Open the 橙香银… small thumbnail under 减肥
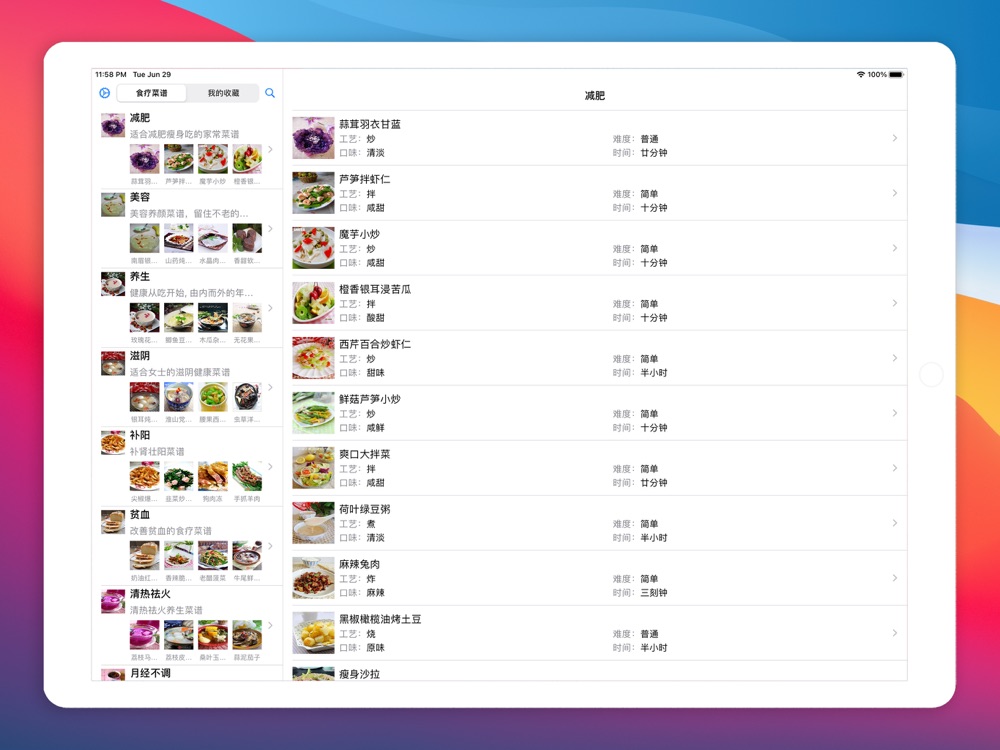Viewport: 1000px width, 750px height. coord(247,159)
